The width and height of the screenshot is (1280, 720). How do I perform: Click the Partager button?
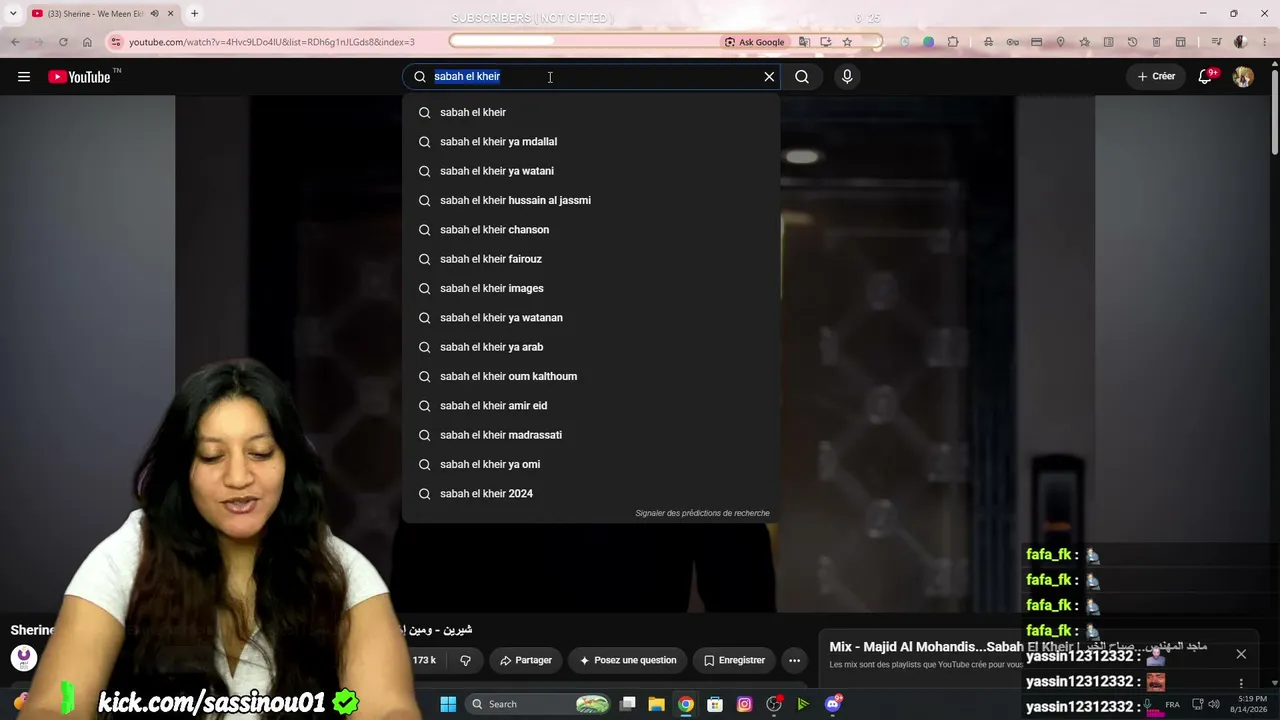[x=526, y=660]
